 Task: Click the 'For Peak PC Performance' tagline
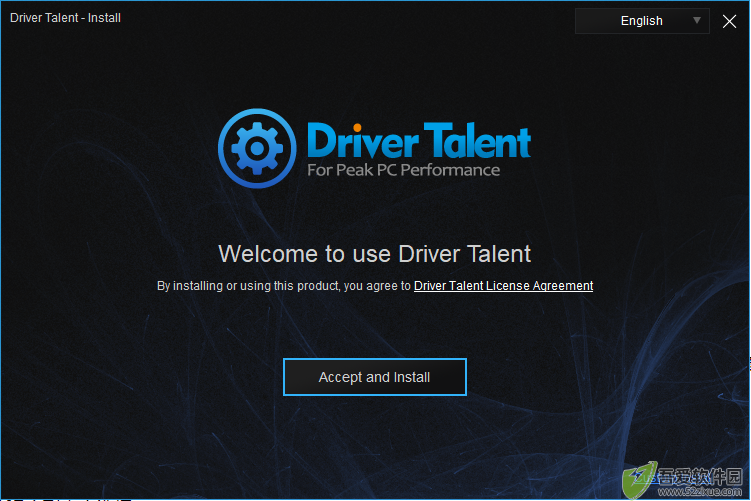[403, 170]
